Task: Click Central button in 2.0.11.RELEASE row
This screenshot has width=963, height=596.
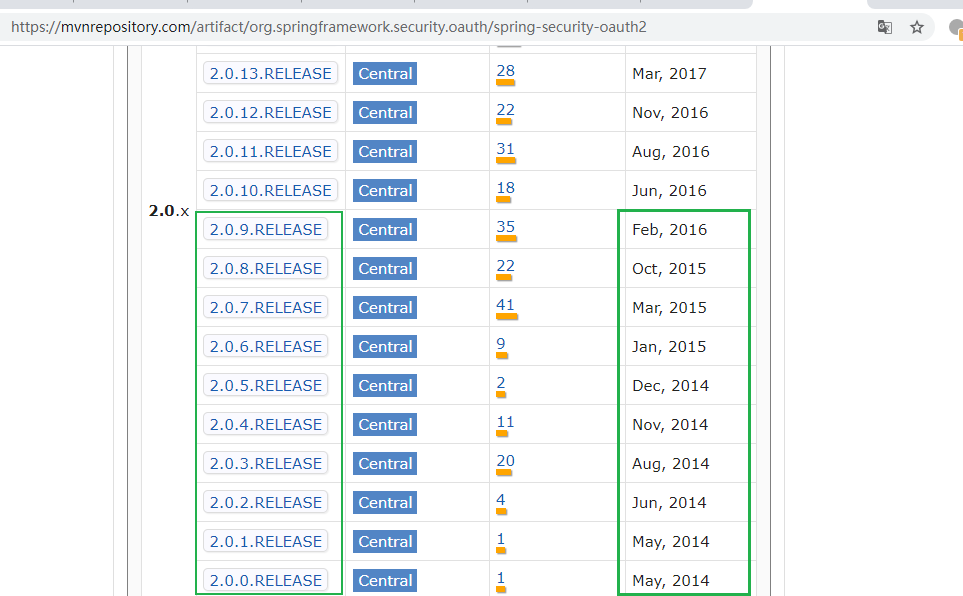Action: pyautogui.click(x=385, y=152)
